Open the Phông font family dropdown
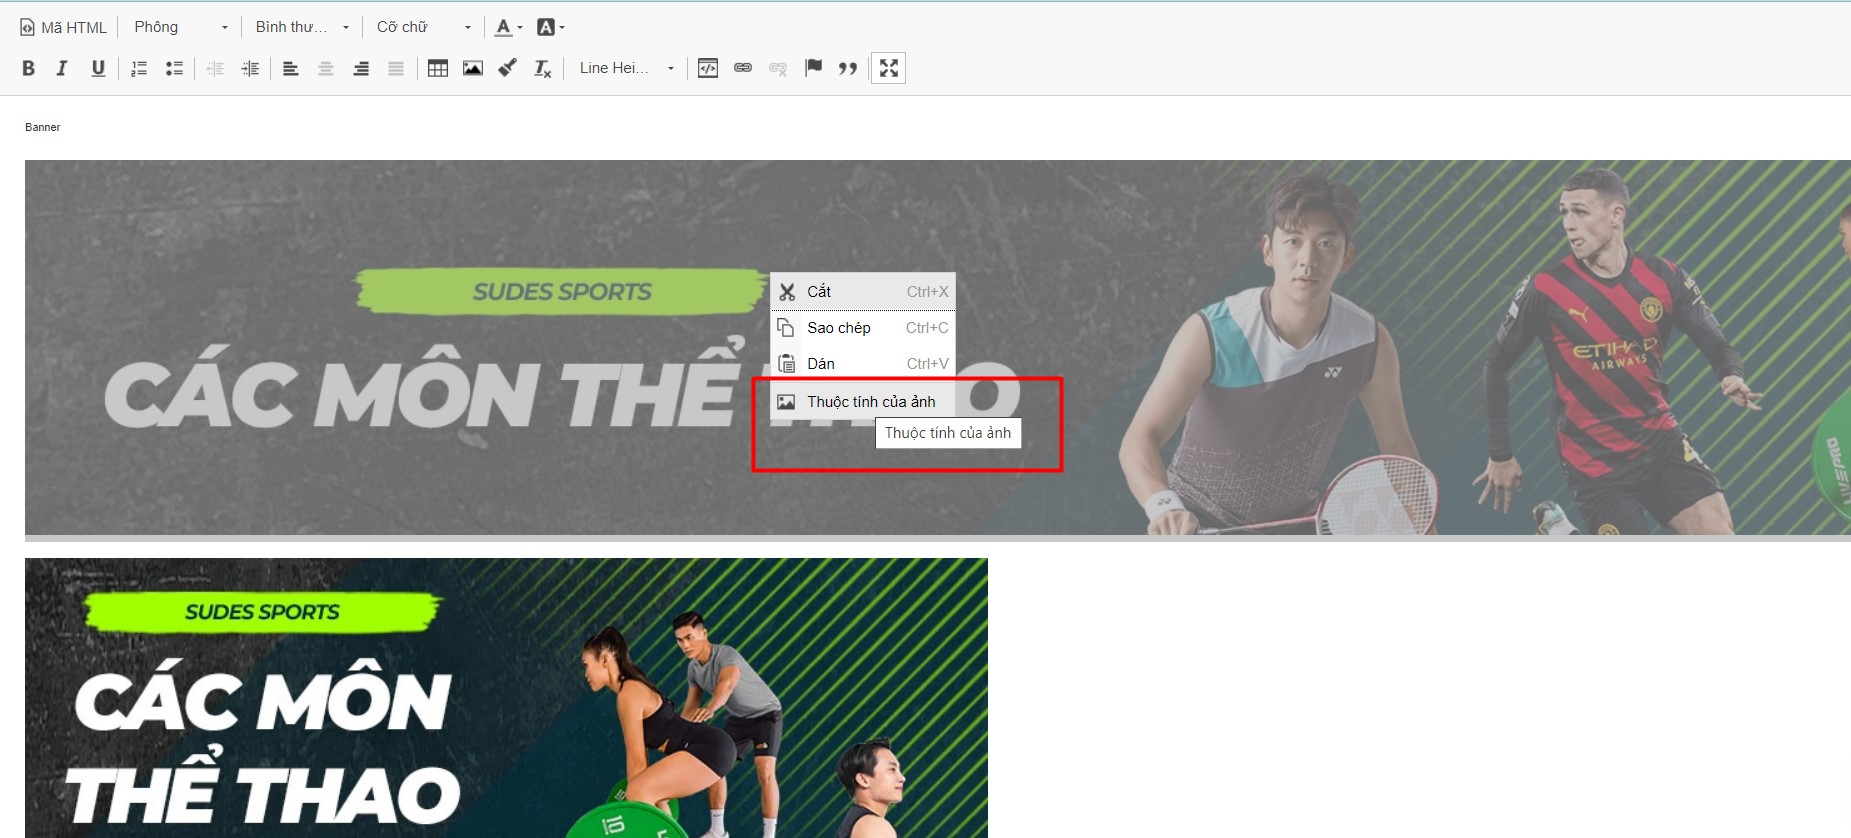Screen dimensions: 1851x838 [x=182, y=27]
